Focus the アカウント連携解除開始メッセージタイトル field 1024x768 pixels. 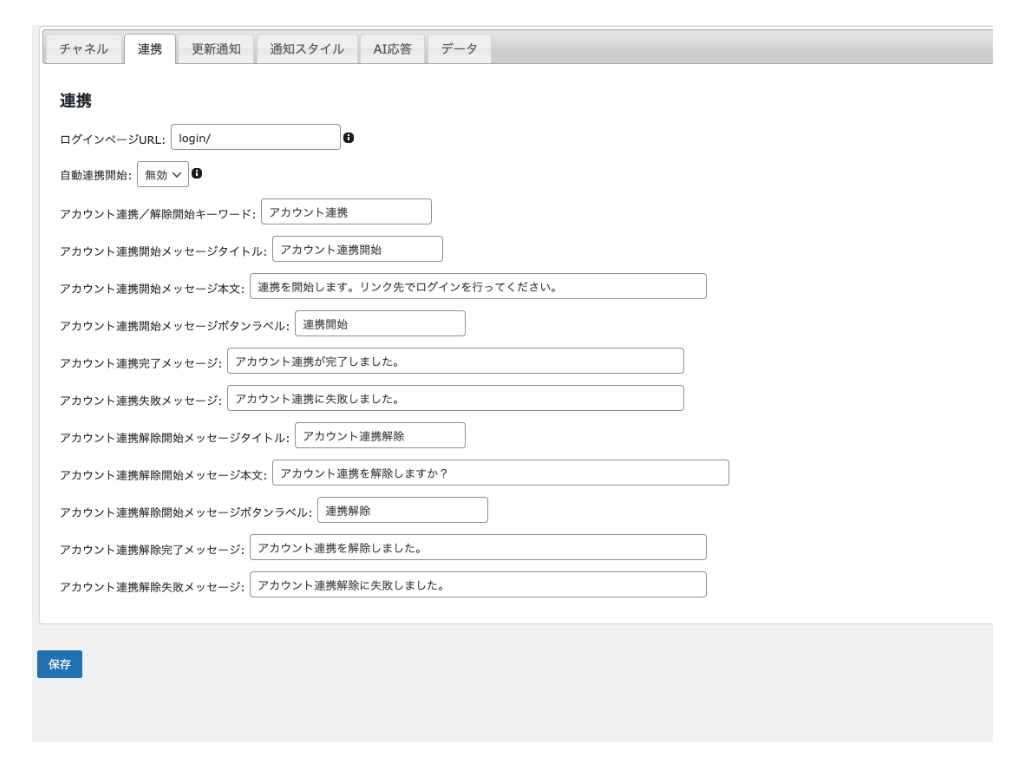(x=380, y=435)
